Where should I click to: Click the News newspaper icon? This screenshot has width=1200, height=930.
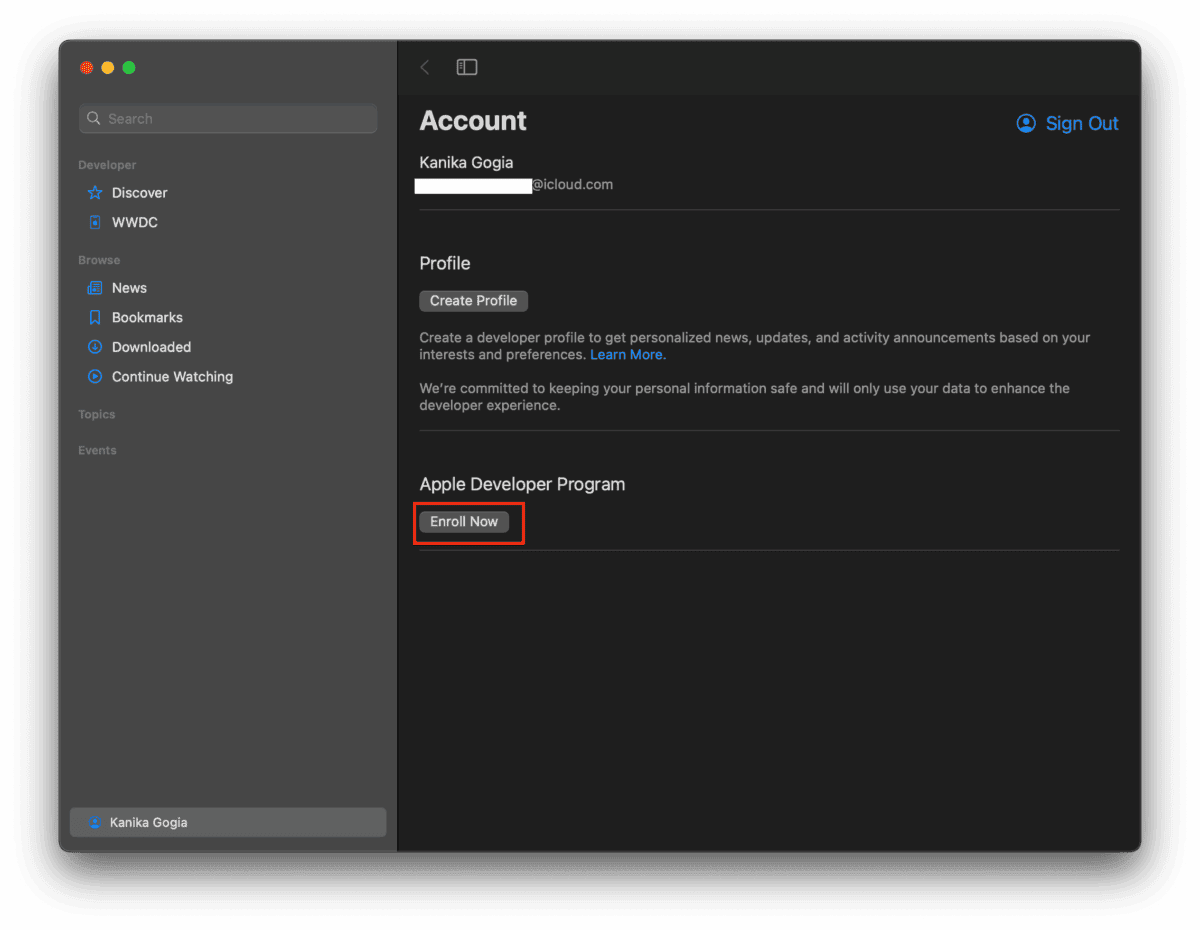(x=95, y=288)
